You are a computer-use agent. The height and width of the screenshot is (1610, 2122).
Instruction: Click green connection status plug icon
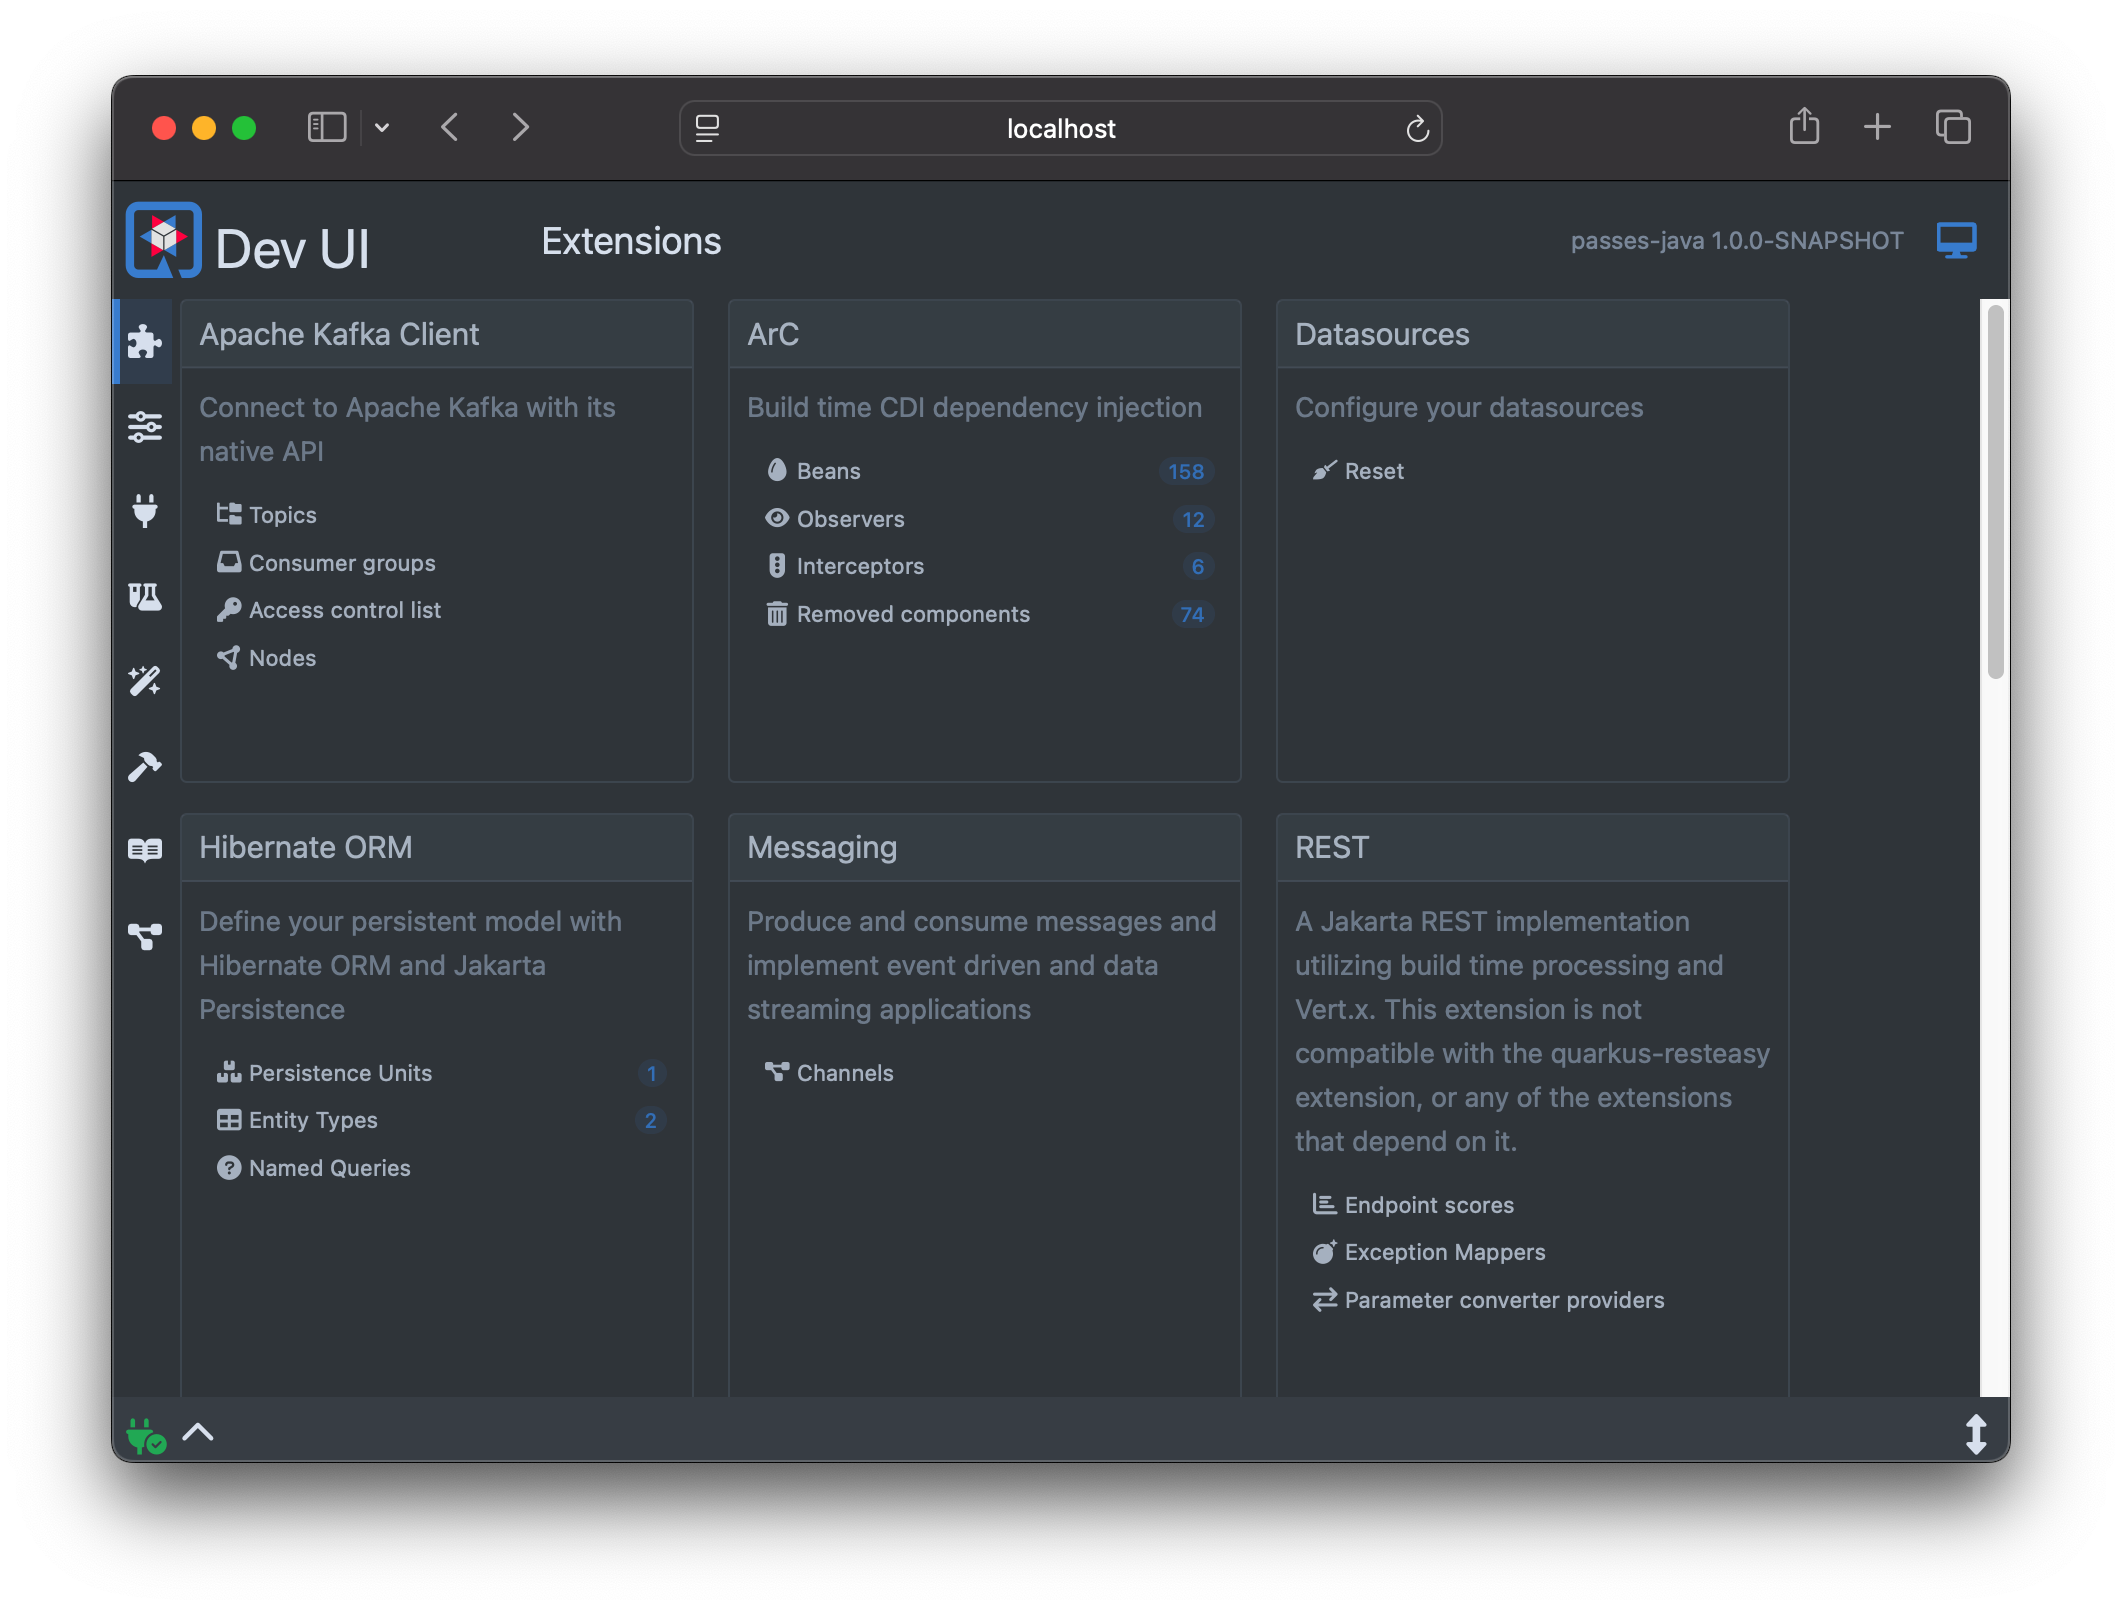tap(144, 1435)
